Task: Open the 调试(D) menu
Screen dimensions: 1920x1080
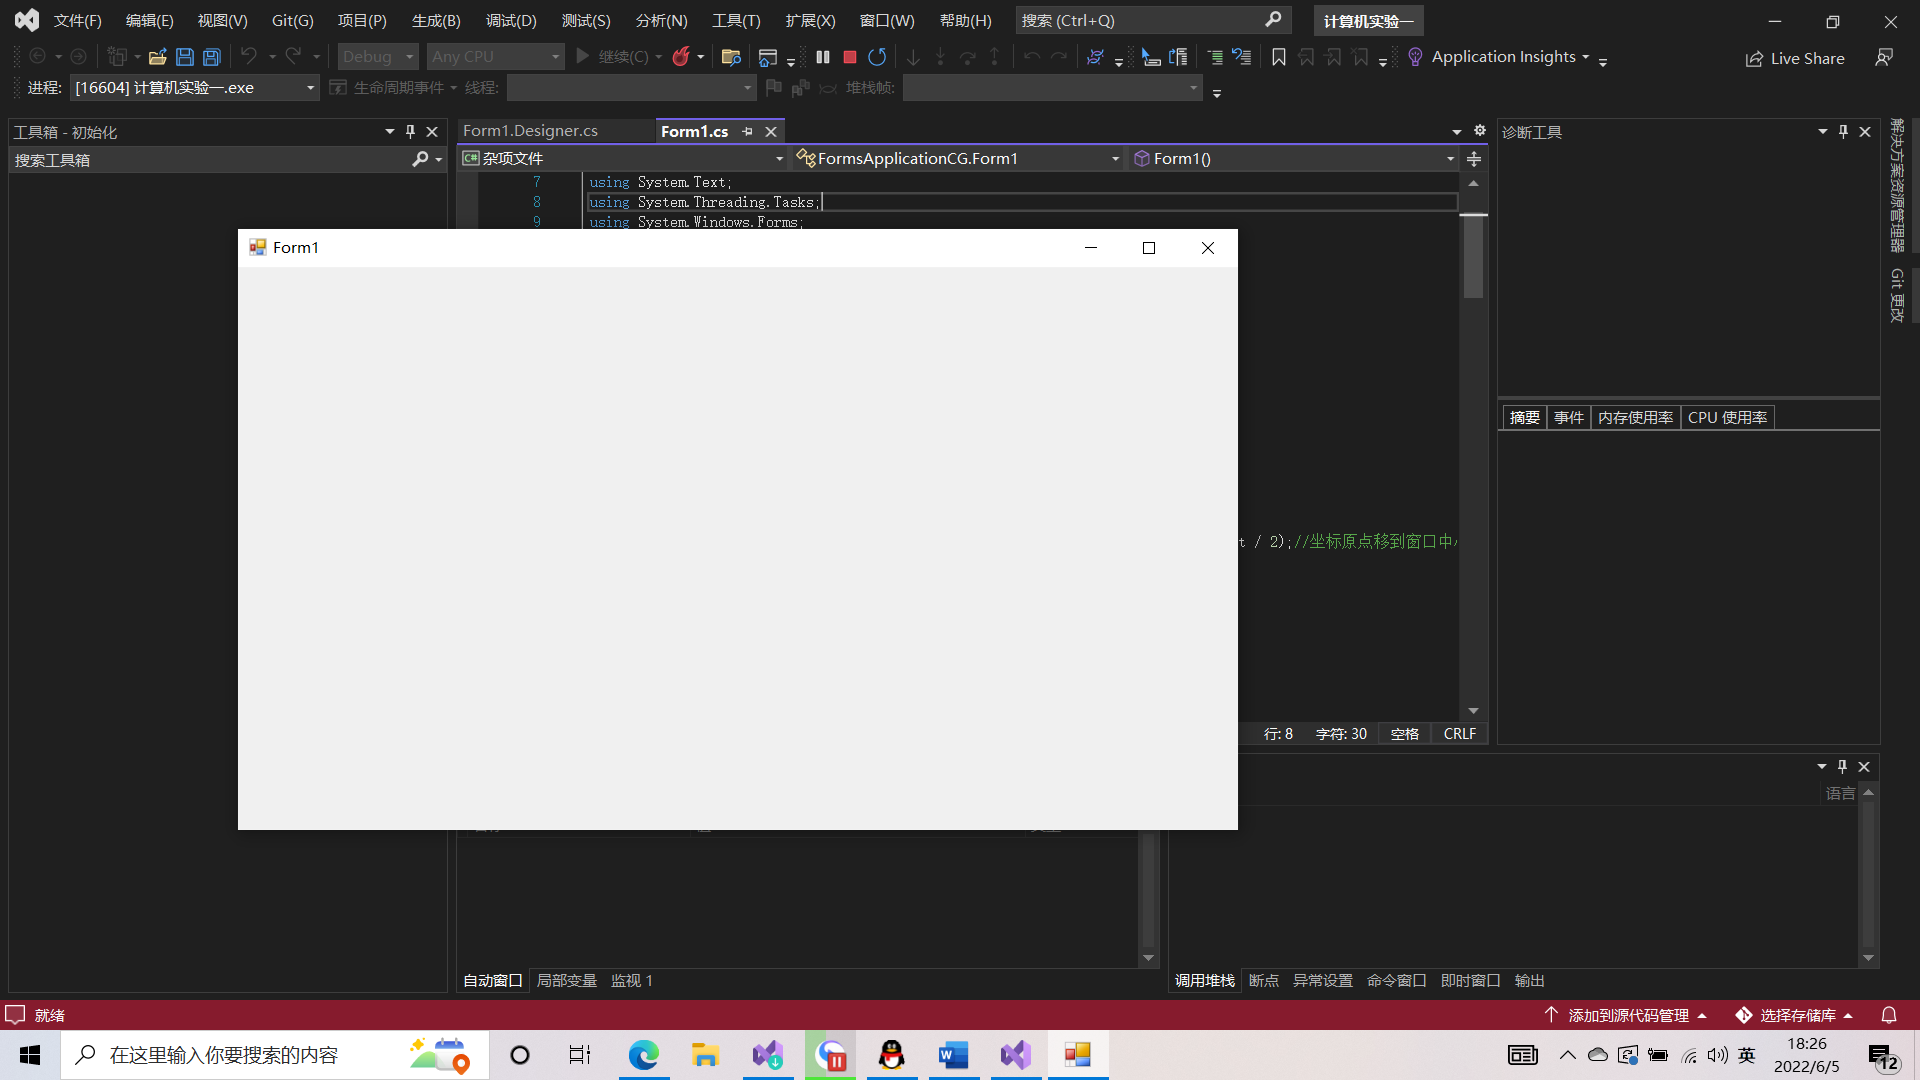Action: [511, 20]
